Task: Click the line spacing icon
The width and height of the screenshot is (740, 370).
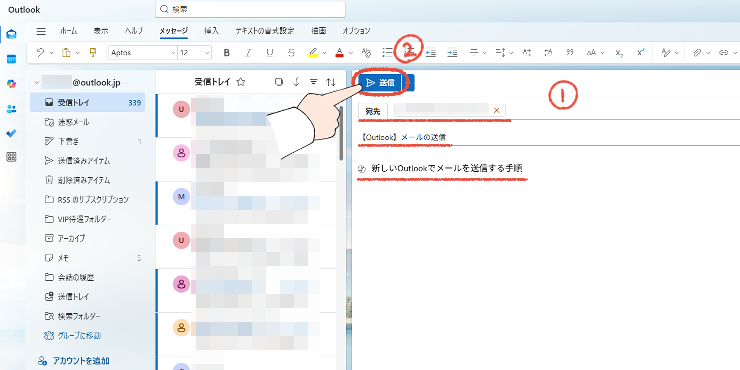Action: point(500,53)
